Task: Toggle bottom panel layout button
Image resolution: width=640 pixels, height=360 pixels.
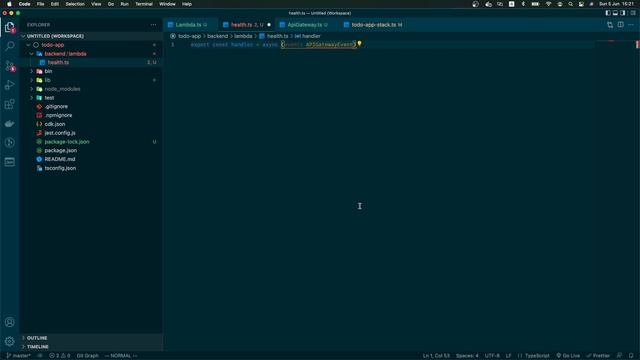Action: (615, 13)
